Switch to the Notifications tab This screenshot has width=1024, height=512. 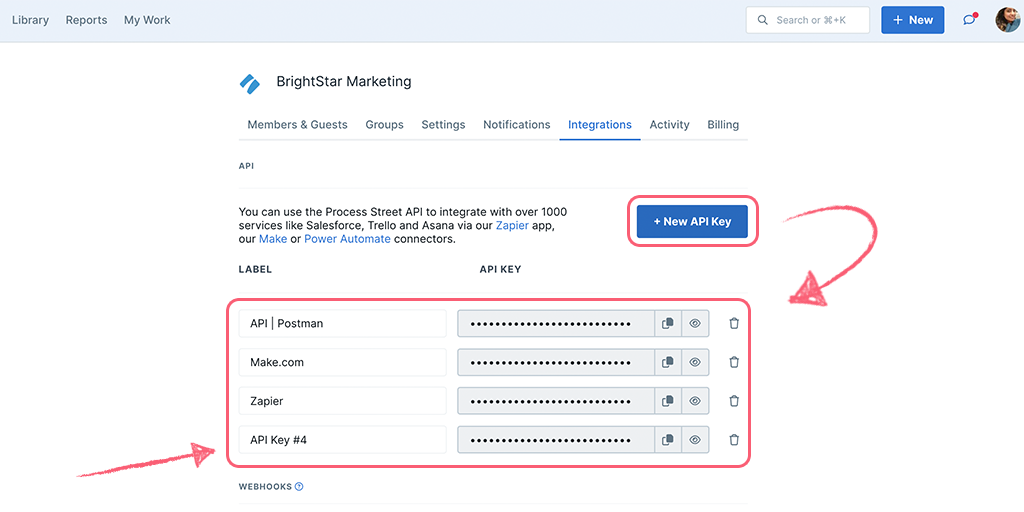(x=517, y=125)
